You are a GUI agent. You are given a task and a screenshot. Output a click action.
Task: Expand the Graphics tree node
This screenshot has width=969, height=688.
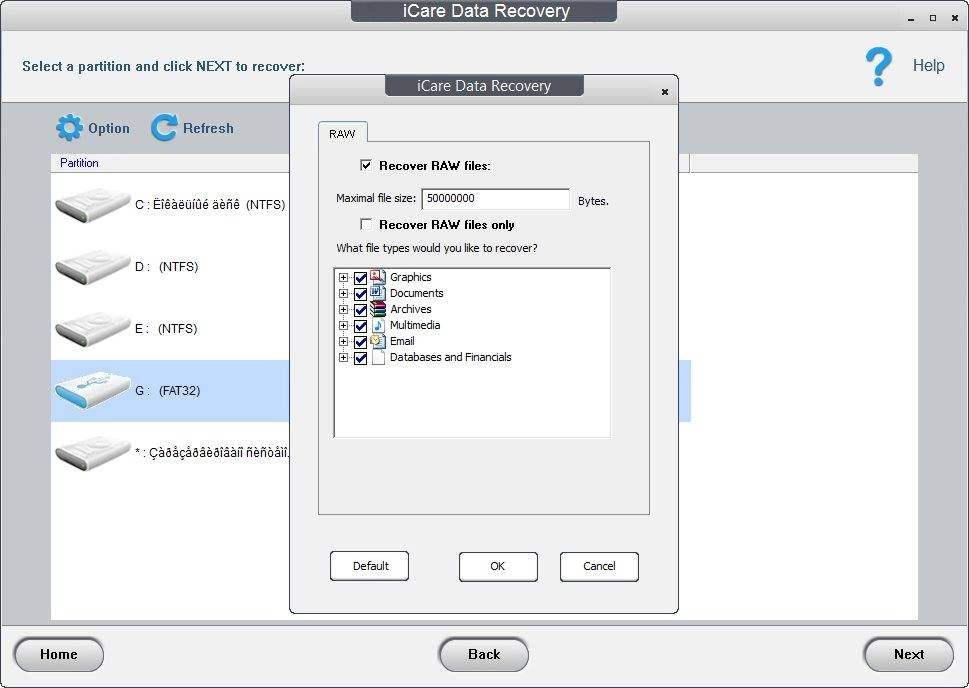(x=344, y=278)
